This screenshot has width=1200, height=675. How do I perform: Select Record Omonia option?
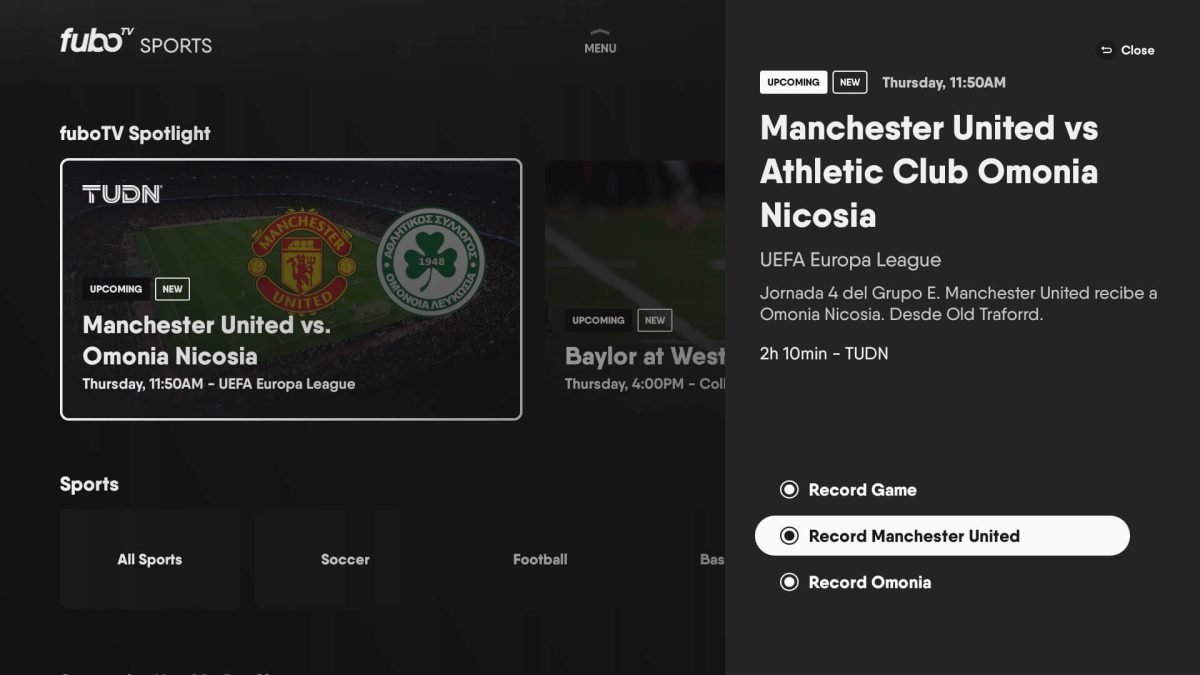click(855, 582)
